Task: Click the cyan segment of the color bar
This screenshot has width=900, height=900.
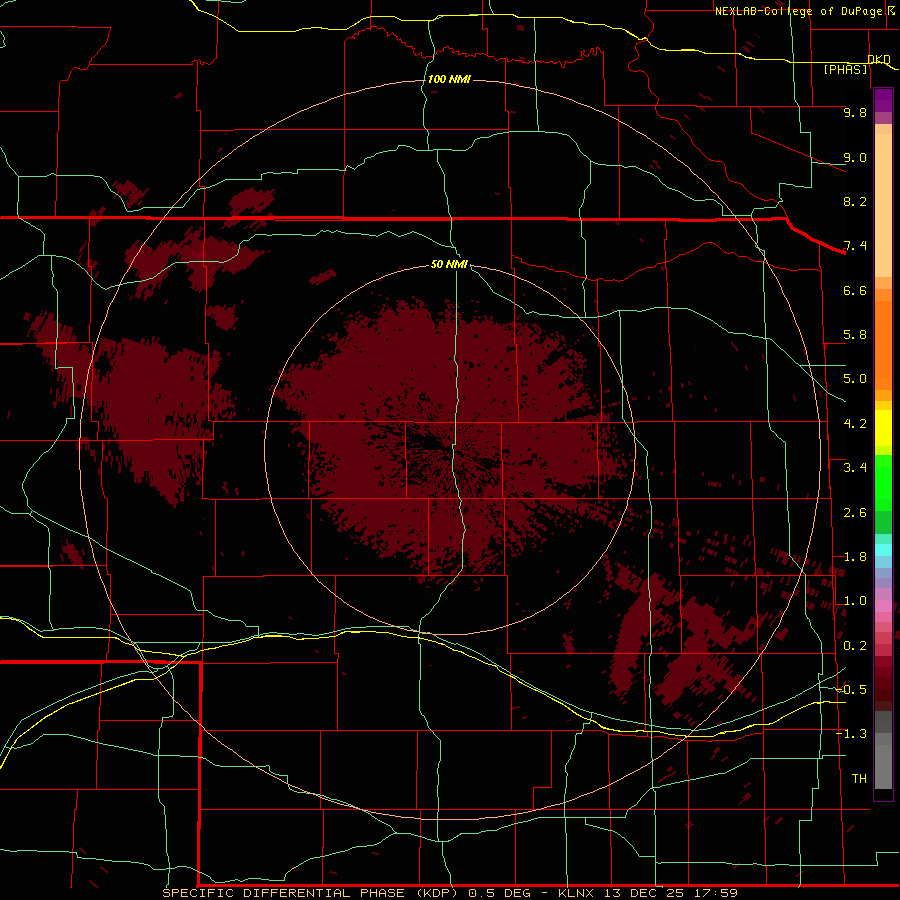Action: (x=883, y=550)
